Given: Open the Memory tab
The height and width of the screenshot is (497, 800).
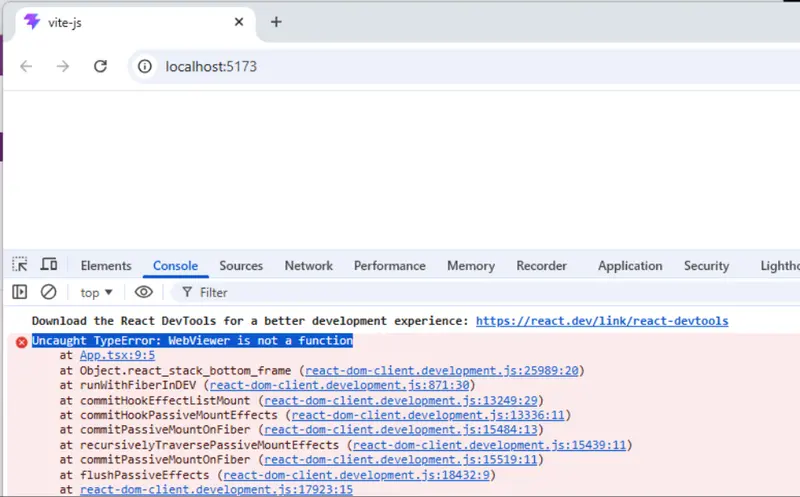Looking at the screenshot, I should (471, 266).
